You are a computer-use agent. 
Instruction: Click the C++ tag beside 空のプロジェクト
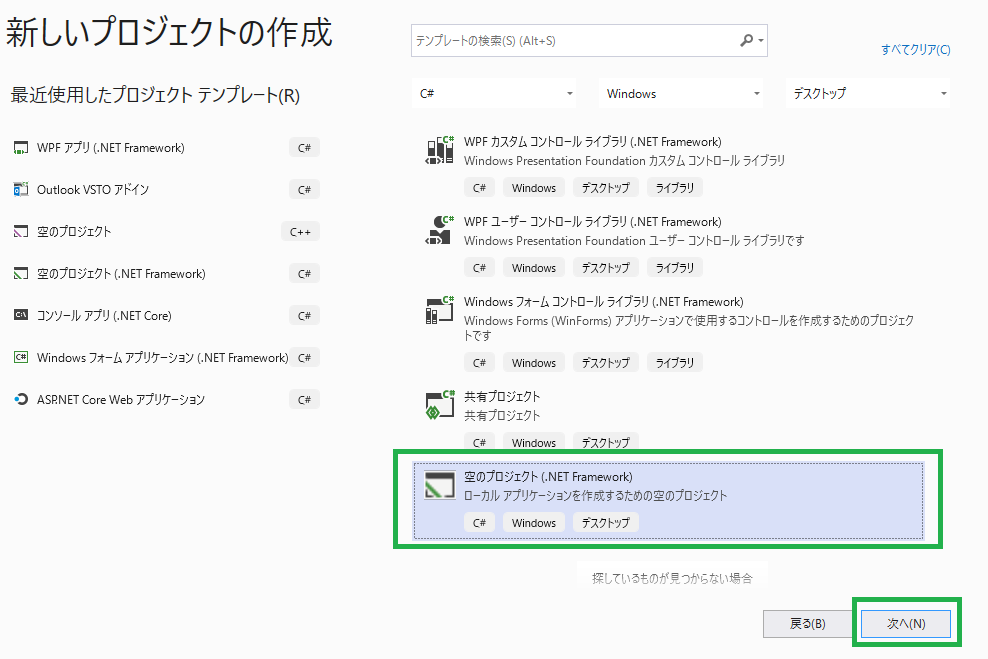click(301, 232)
